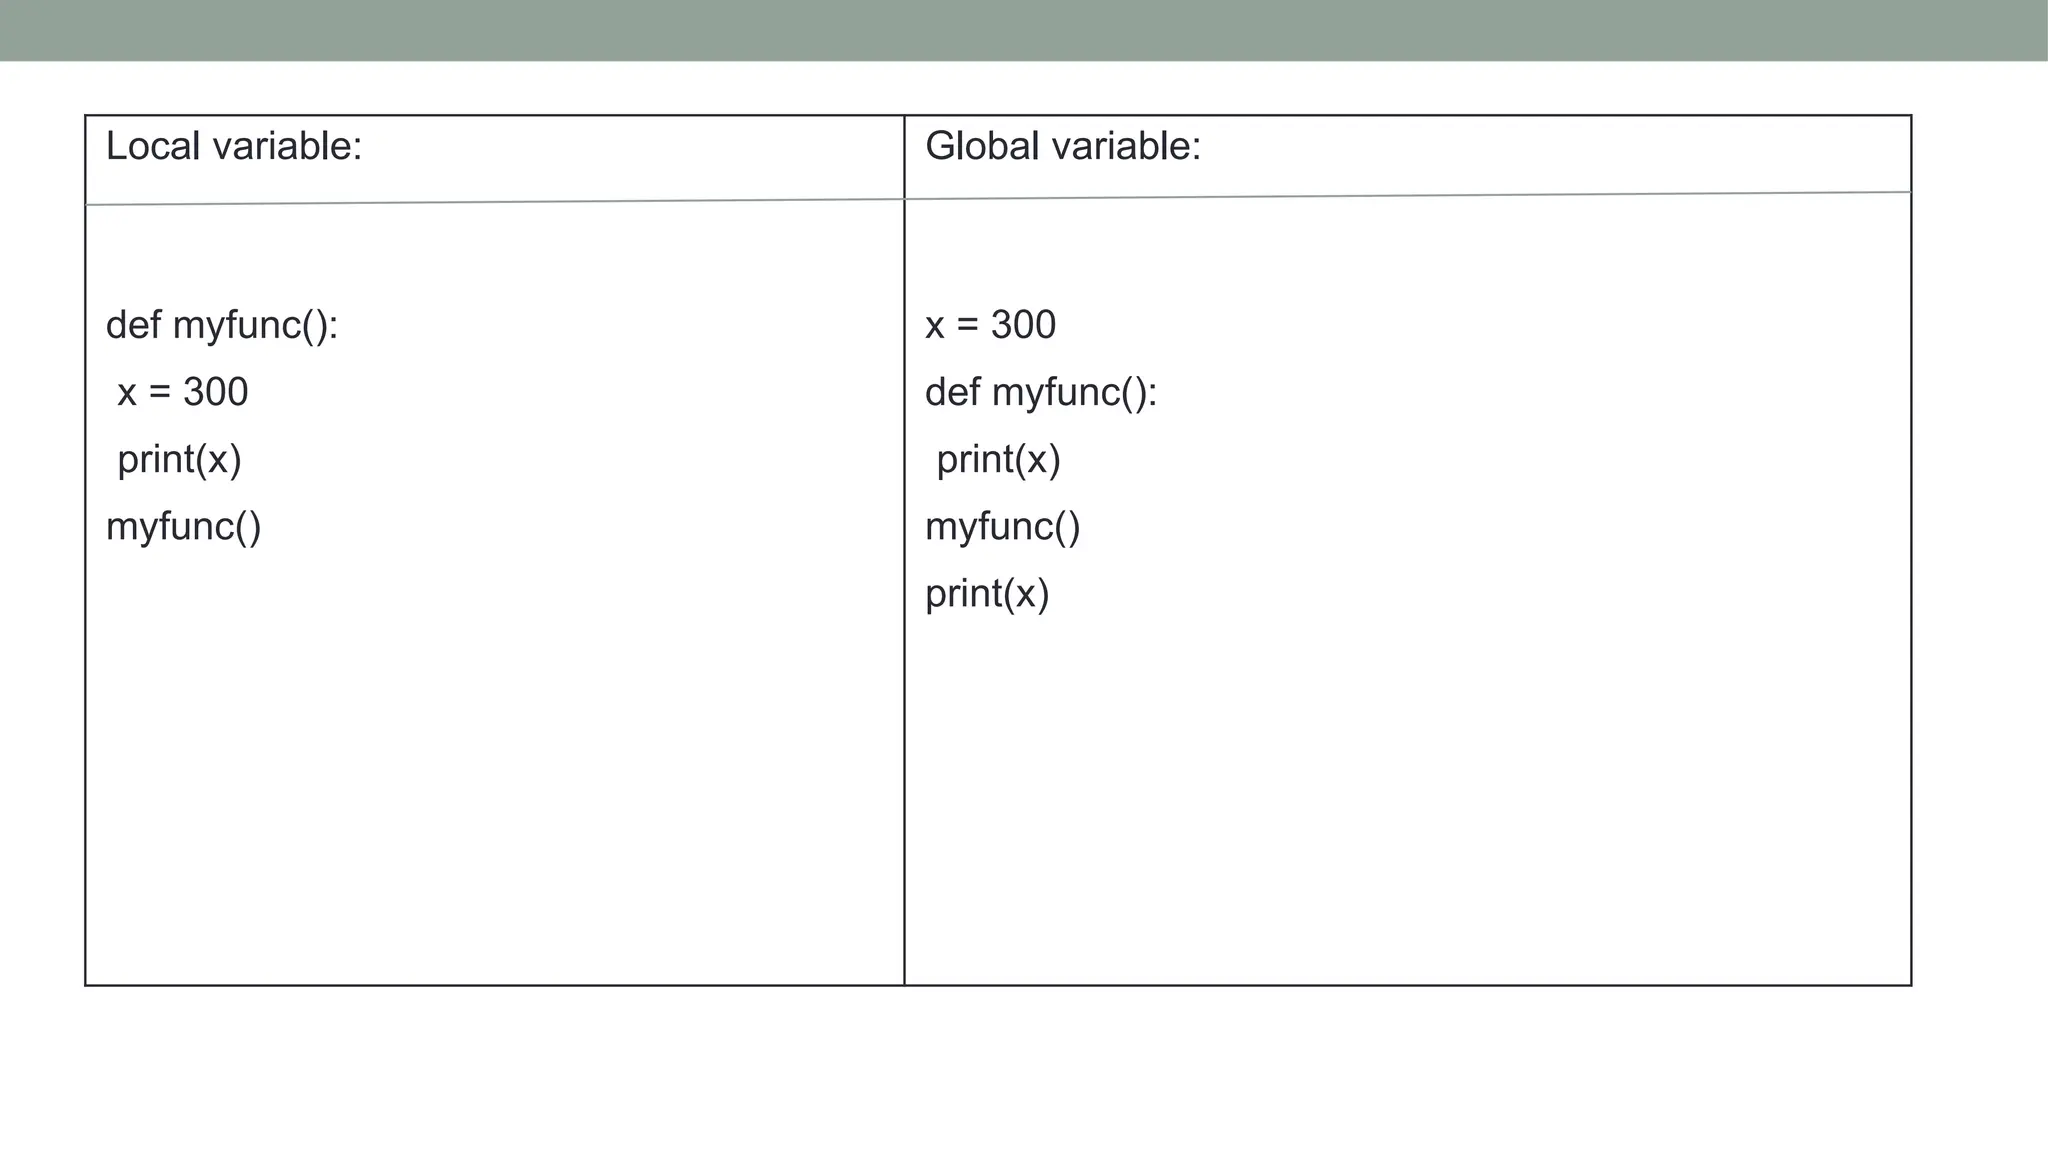The width and height of the screenshot is (2048, 1152).
Task: Select the 'Global variable:' heading text
Action: point(1063,146)
